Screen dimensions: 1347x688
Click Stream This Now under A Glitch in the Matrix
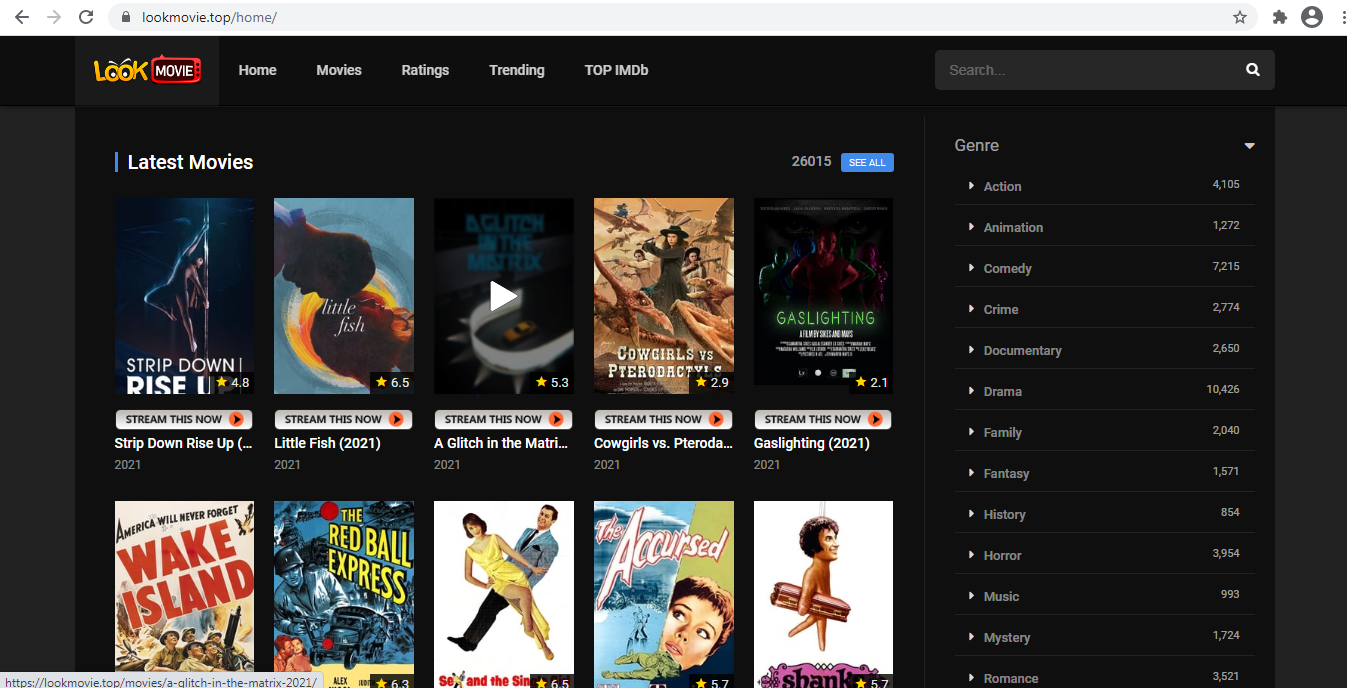tap(503, 419)
